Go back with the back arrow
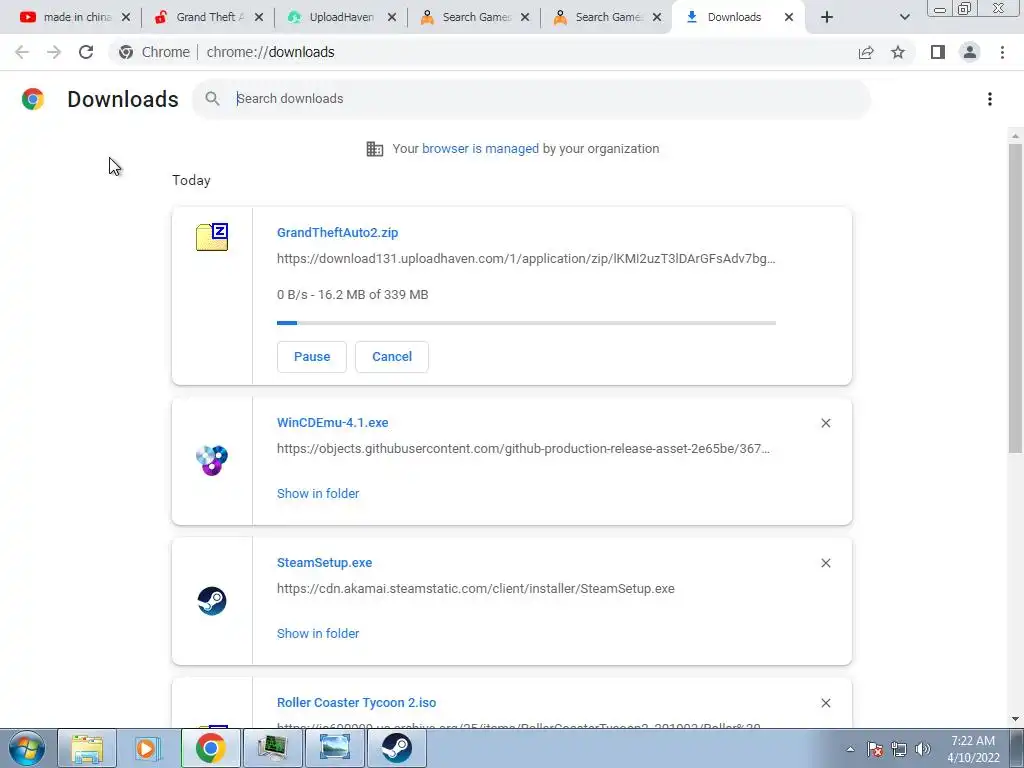Image resolution: width=1024 pixels, height=768 pixels. (x=22, y=52)
